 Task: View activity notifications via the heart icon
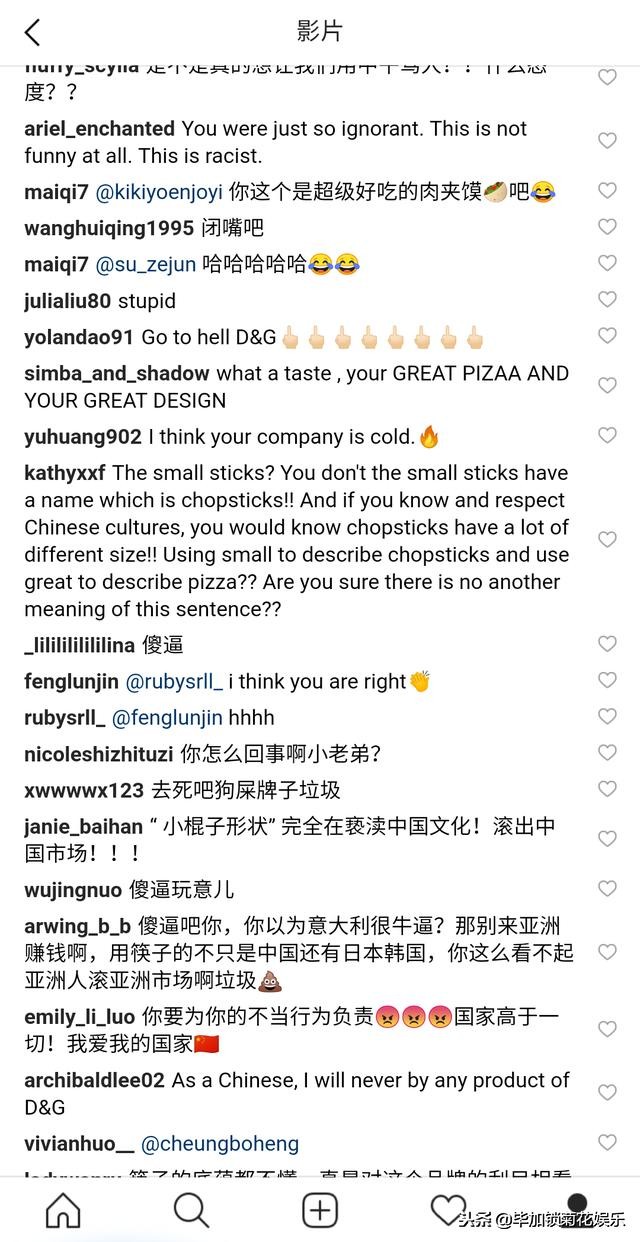click(449, 1209)
